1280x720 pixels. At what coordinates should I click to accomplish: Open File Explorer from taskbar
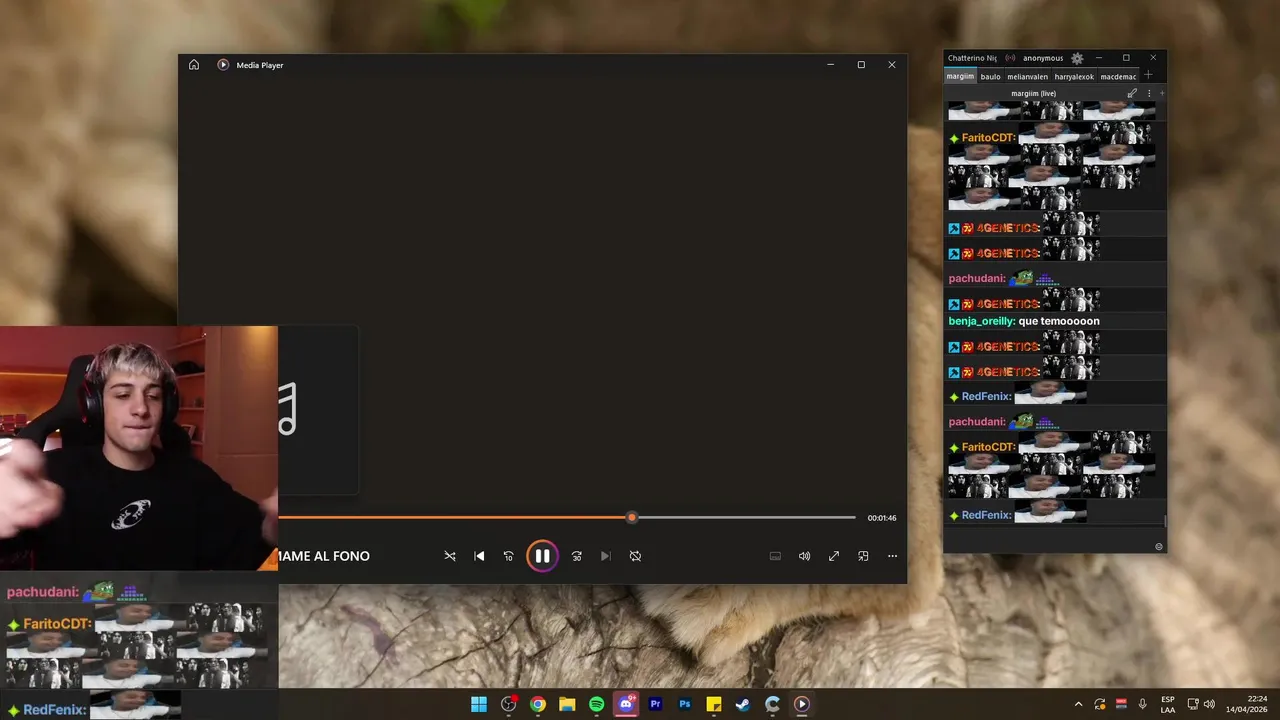[x=567, y=704]
